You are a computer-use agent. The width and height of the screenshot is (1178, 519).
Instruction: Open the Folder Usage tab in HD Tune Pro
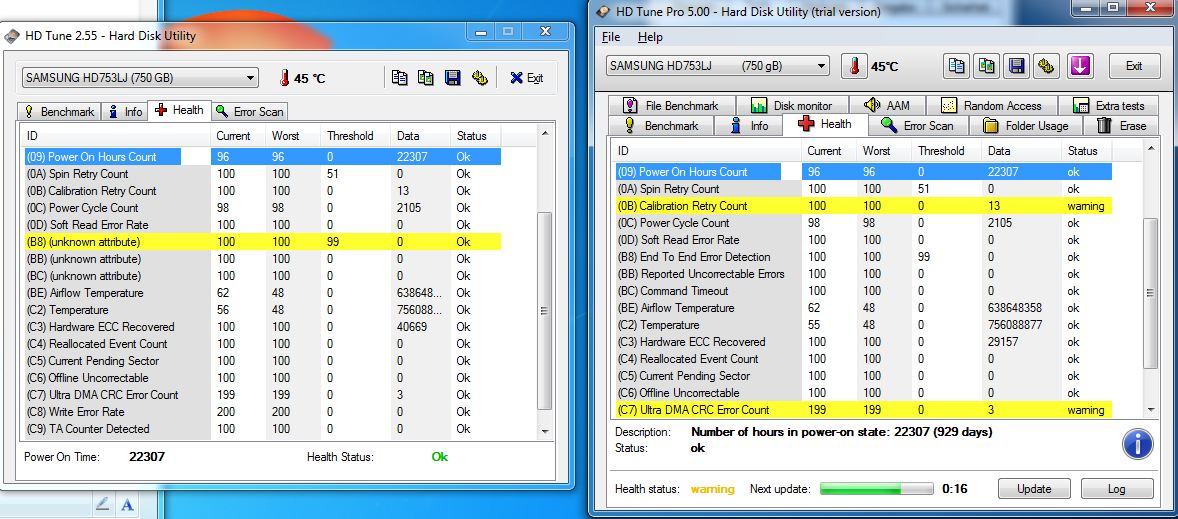coord(1025,125)
